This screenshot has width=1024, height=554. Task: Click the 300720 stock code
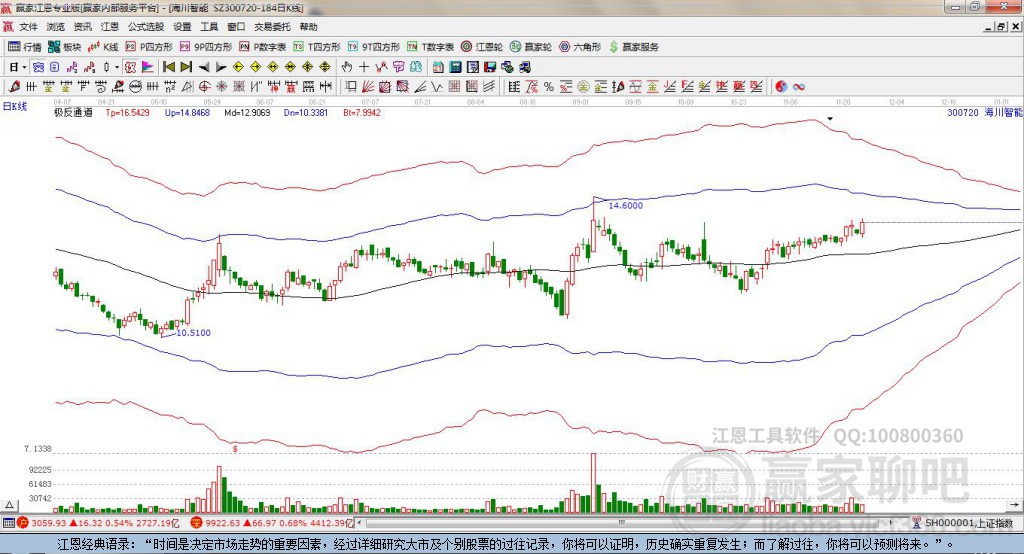click(963, 112)
